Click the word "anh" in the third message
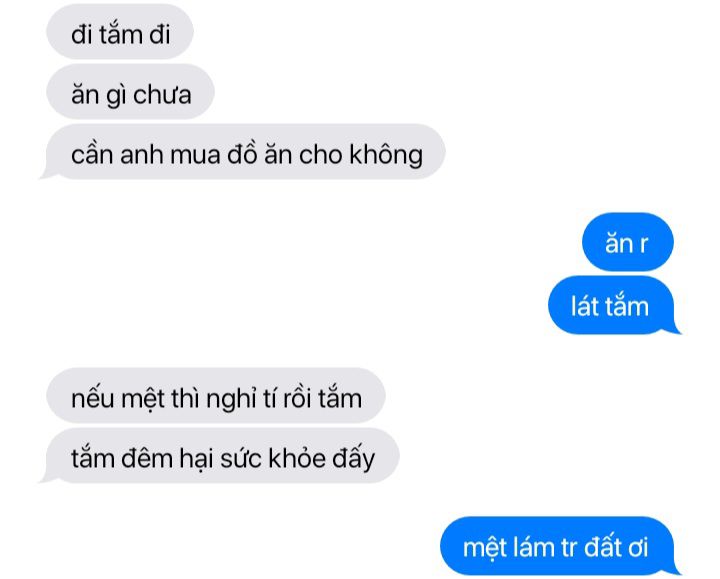720x579 pixels. [x=141, y=154]
